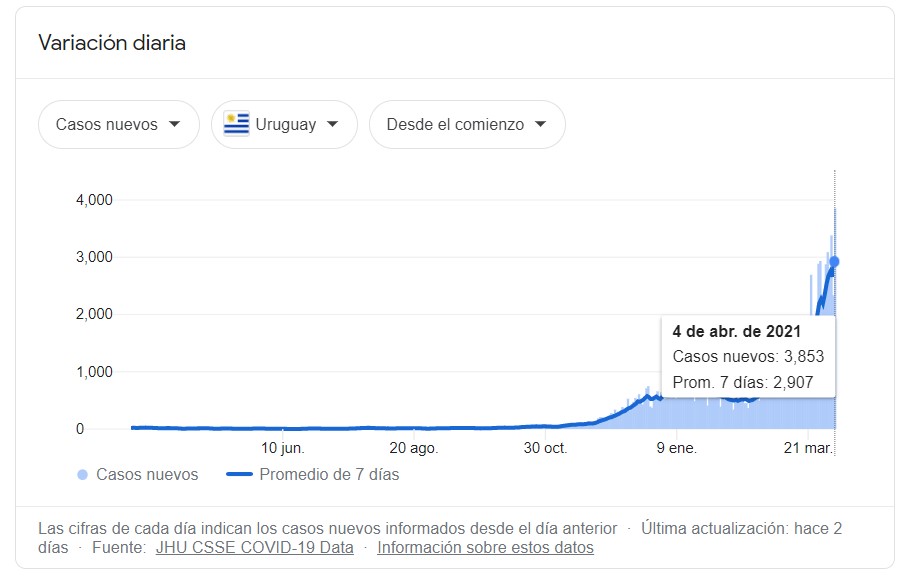908x579 pixels.
Task: Click the 10 jun. axis label
Action: point(283,448)
